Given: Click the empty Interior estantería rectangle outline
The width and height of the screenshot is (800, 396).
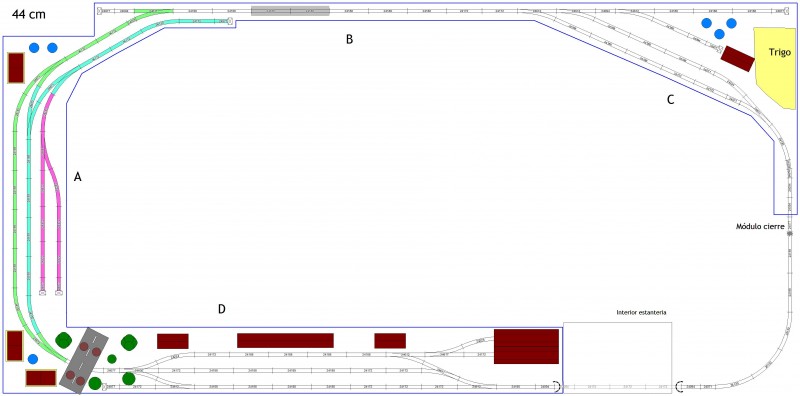Looking at the screenshot, I should tap(617, 357).
